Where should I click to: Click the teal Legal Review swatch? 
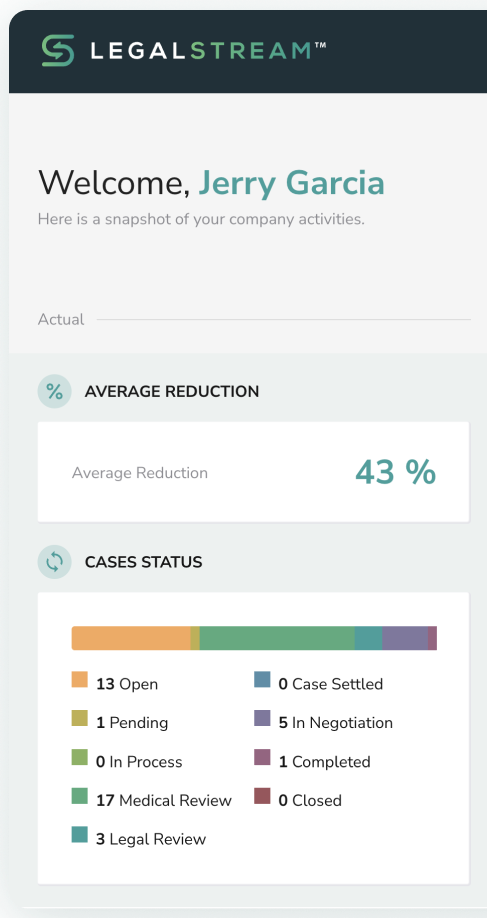coord(80,835)
